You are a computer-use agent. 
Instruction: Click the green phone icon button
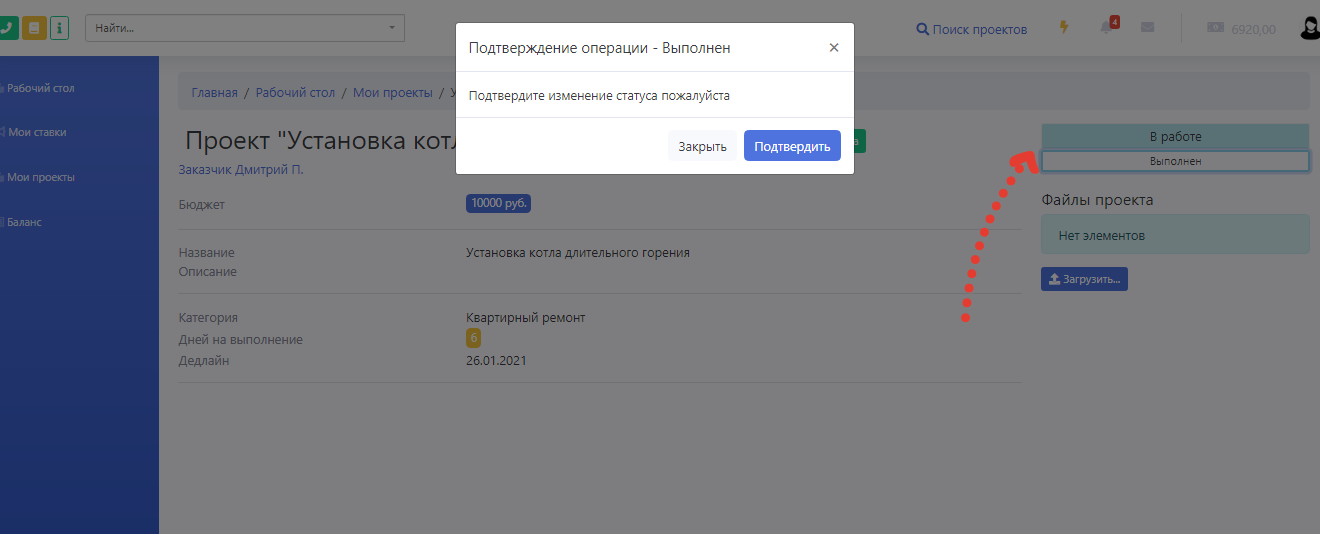coord(7,28)
